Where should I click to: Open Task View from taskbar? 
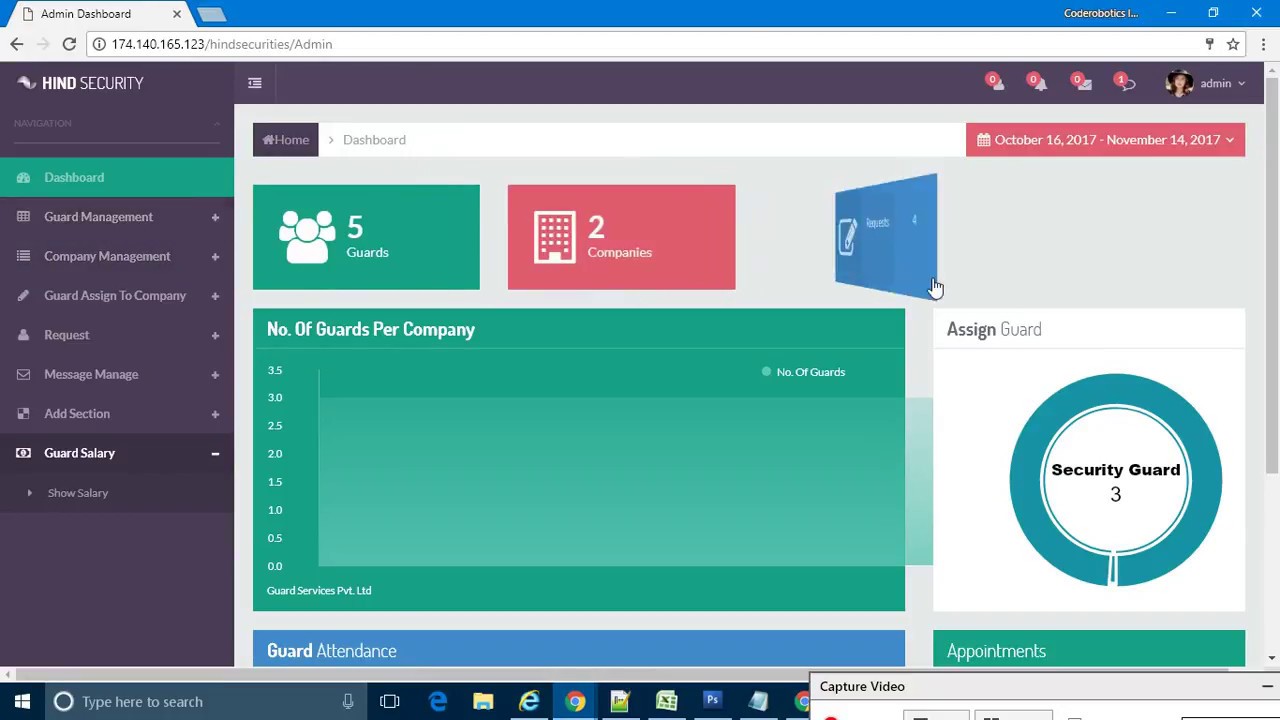coord(390,702)
